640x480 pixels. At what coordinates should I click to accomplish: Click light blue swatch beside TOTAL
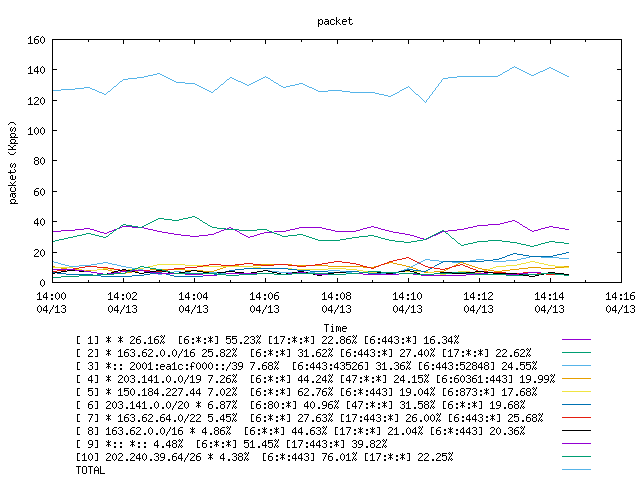coord(576,470)
